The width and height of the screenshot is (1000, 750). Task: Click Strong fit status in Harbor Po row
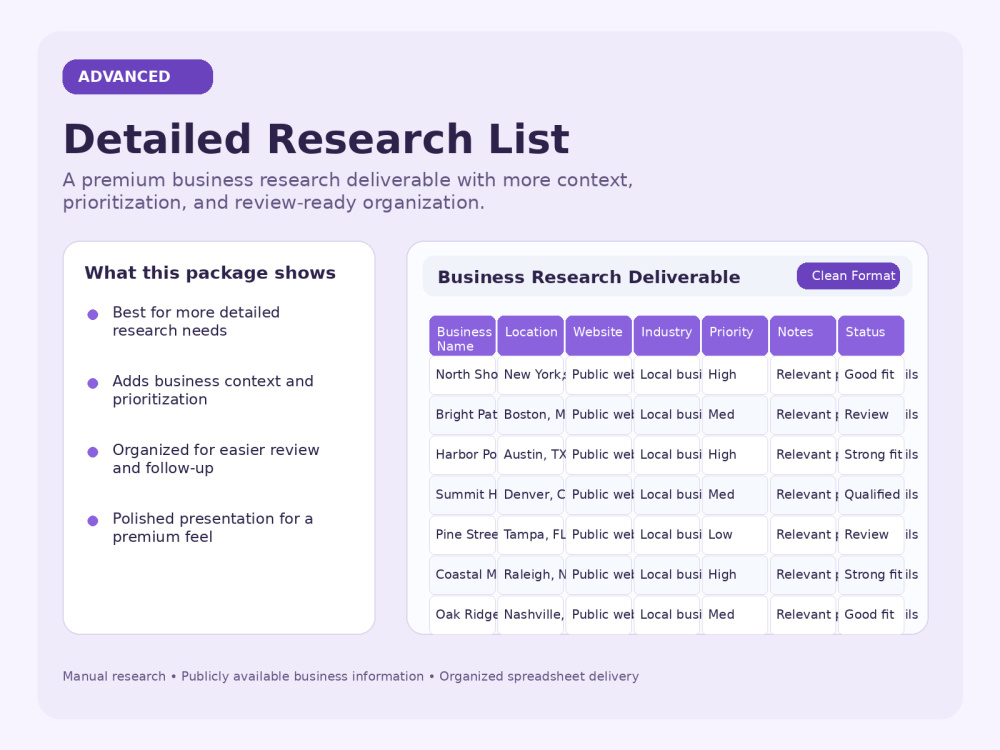pyautogui.click(x=871, y=455)
